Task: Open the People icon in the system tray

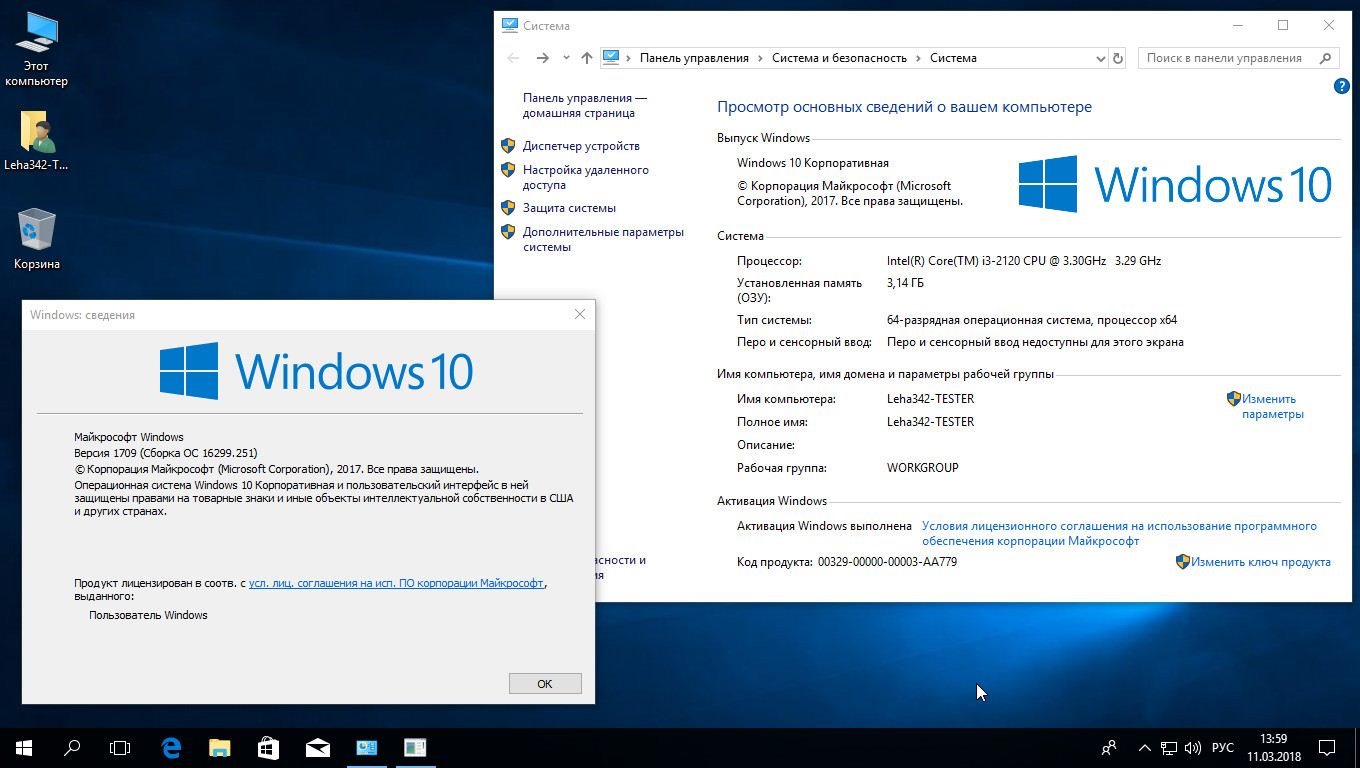Action: tap(1109, 747)
